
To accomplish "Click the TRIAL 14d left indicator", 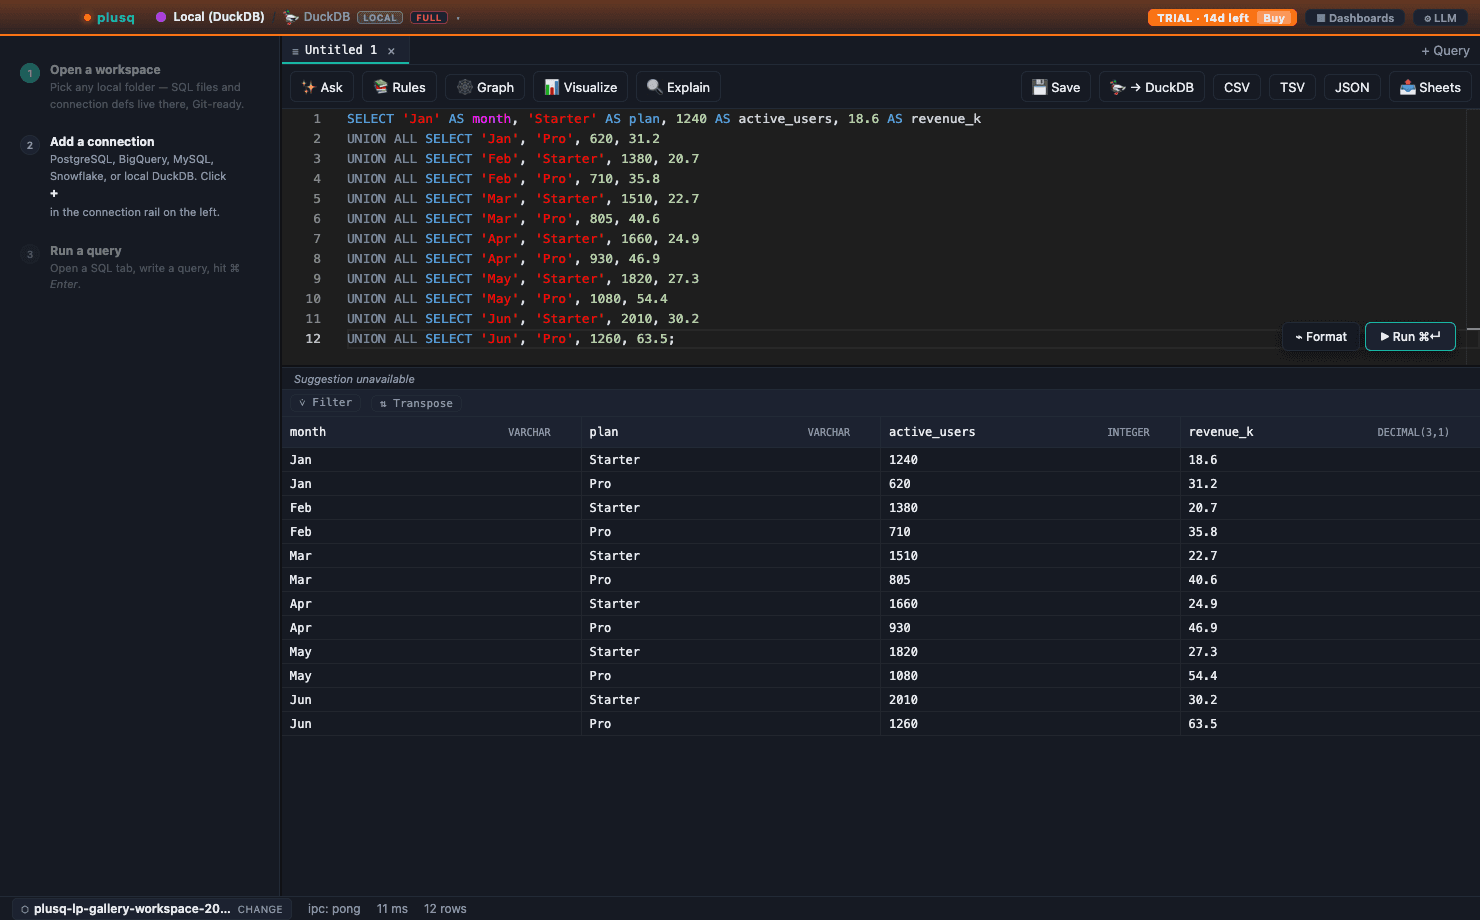I will tap(1203, 18).
